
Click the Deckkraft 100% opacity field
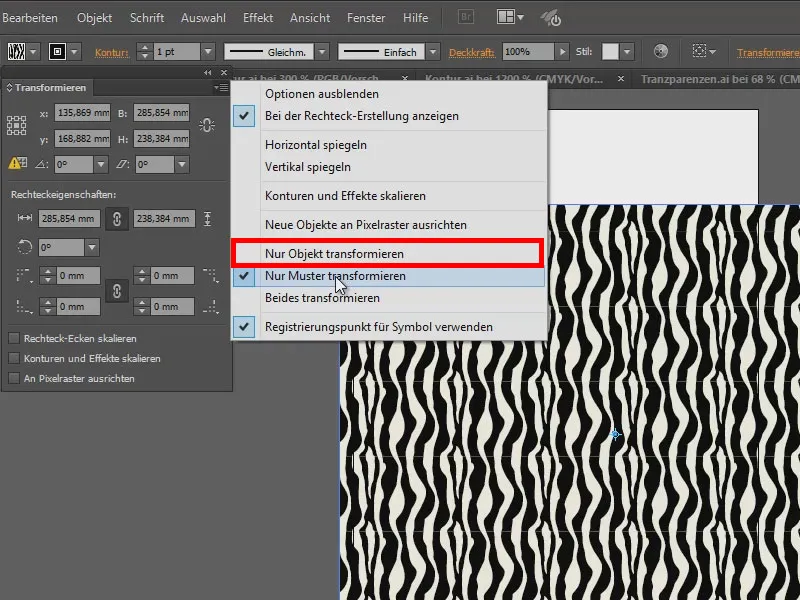click(x=528, y=52)
